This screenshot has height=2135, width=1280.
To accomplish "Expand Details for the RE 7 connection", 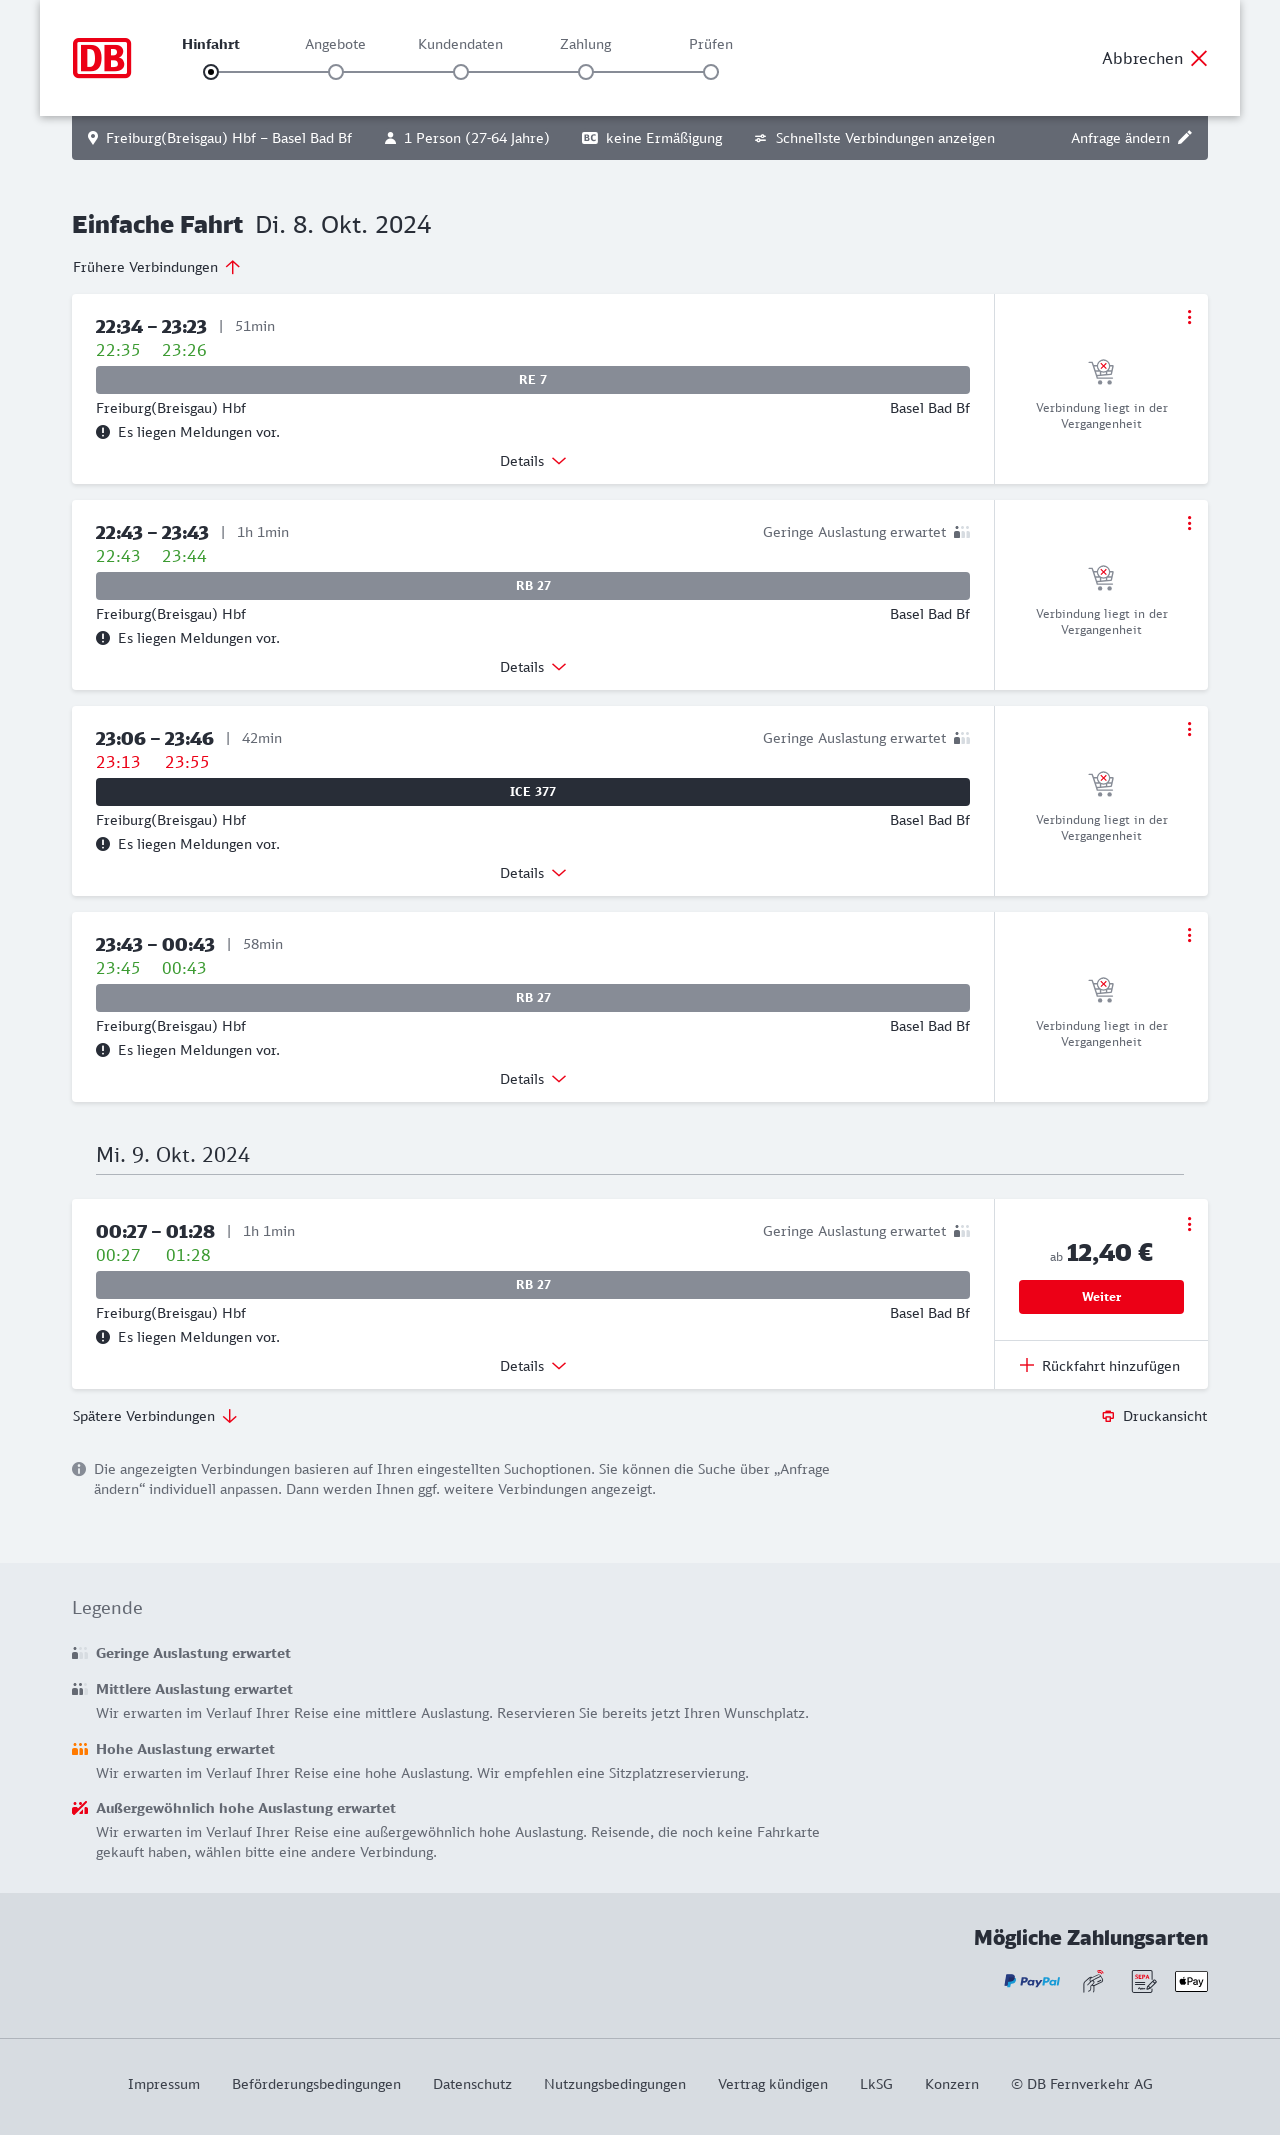I will coord(533,461).
